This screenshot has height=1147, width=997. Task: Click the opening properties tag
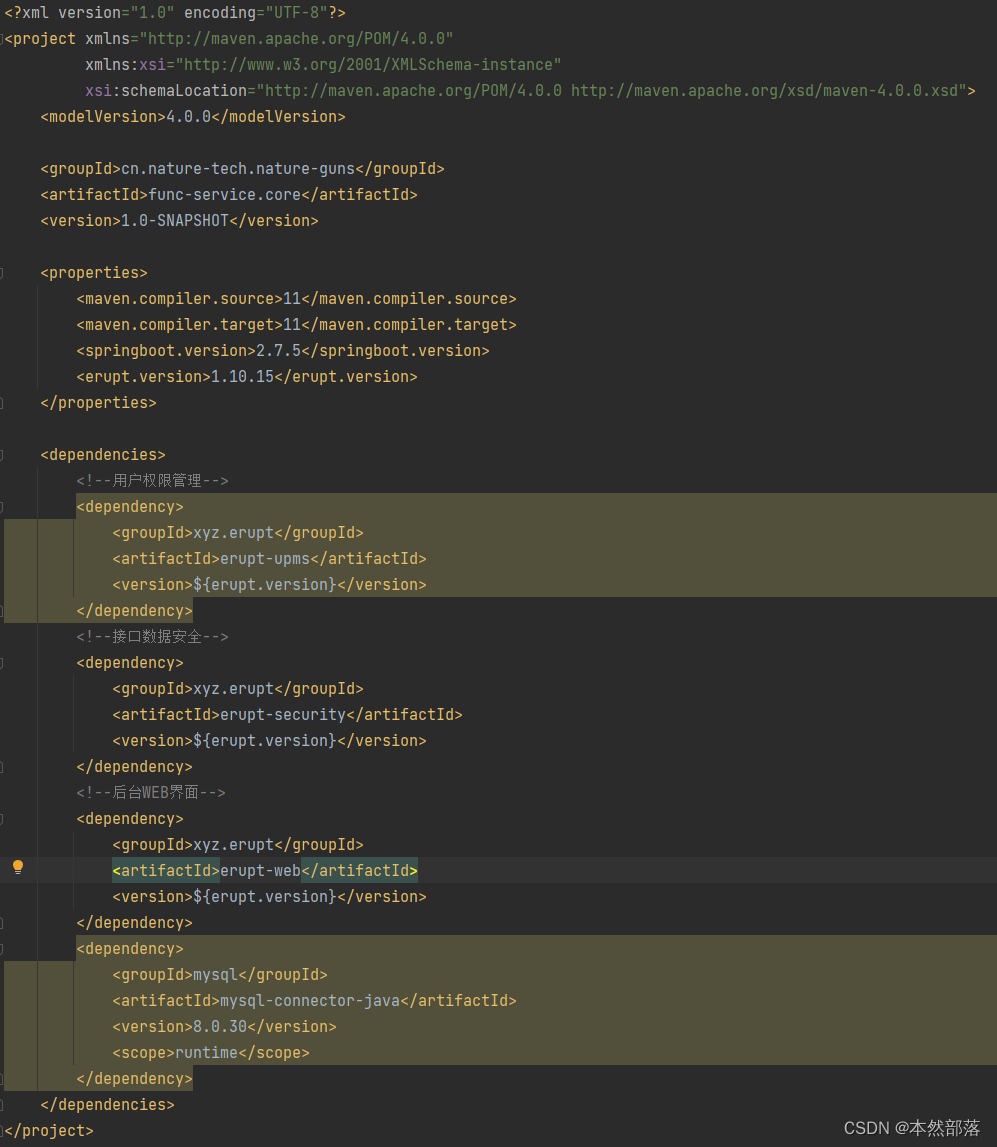pos(94,273)
